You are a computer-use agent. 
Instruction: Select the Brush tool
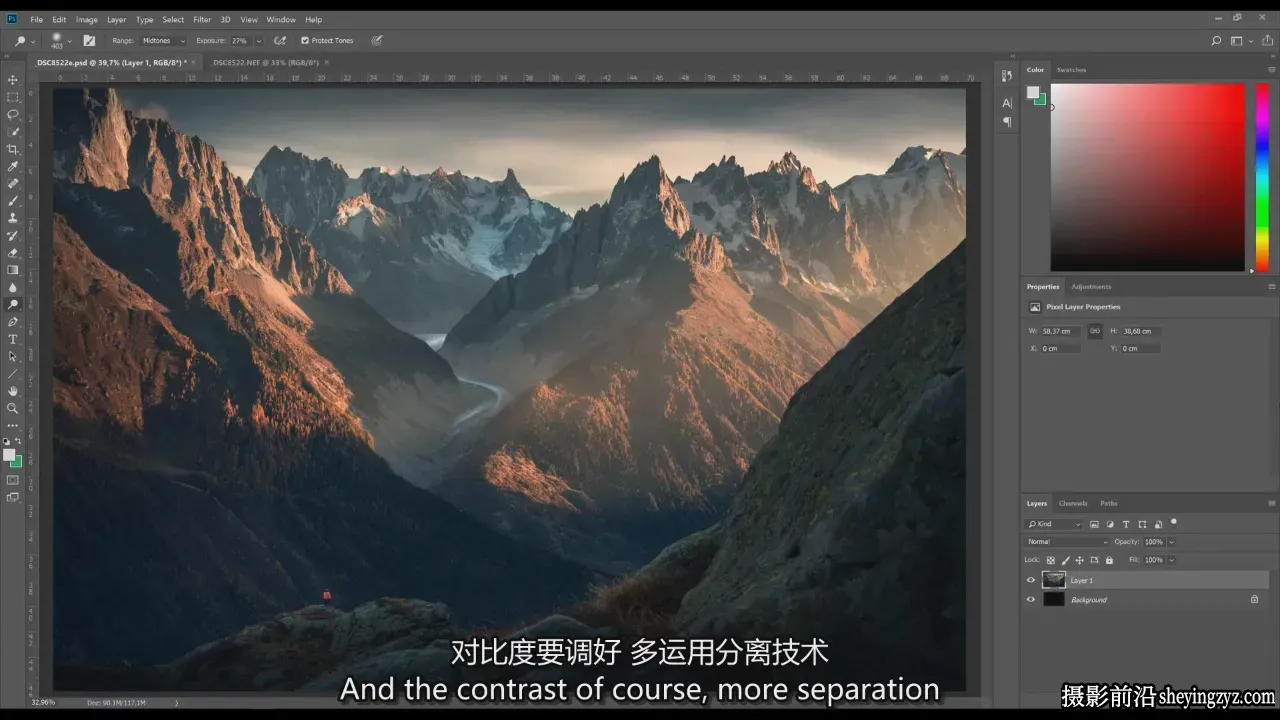pyautogui.click(x=13, y=201)
